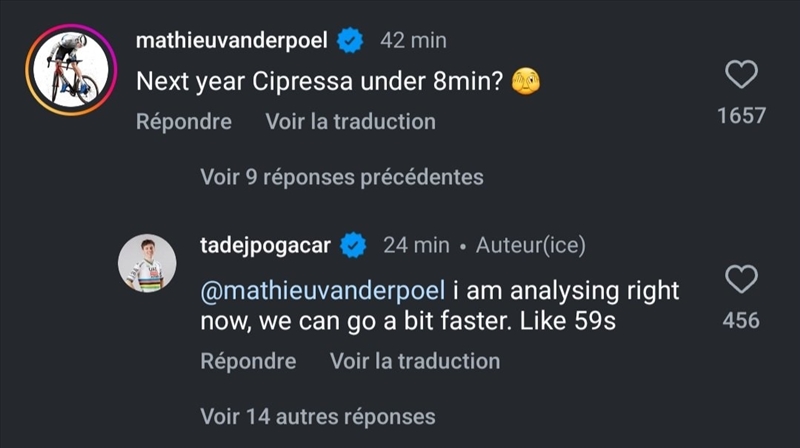Open tadejpogacar's profile picture

point(147,263)
